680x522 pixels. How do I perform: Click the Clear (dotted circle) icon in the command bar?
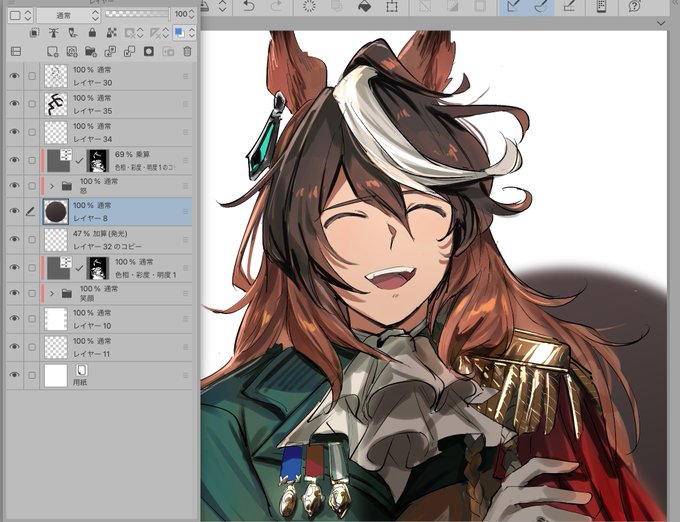[309, 6]
